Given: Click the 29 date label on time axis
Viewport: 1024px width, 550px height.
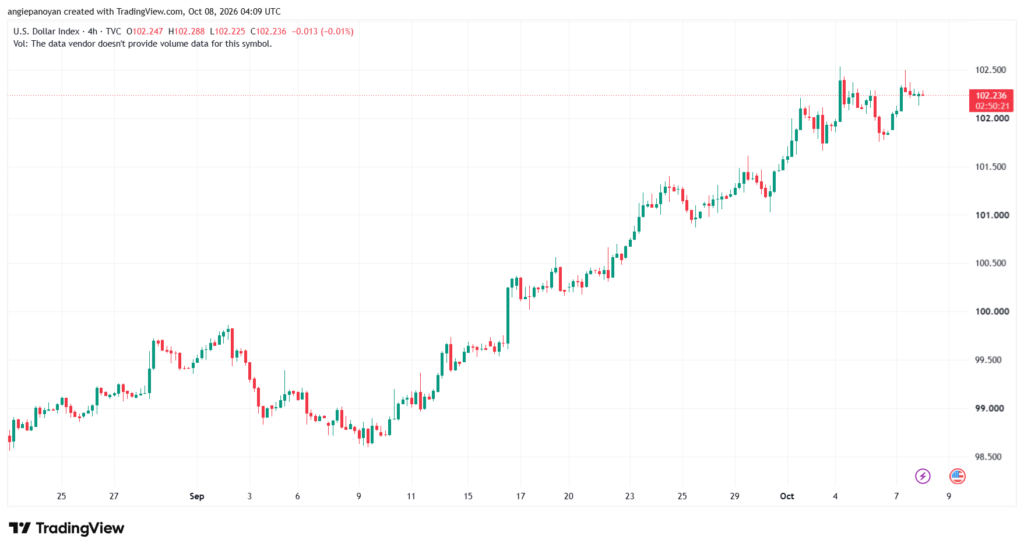Looking at the screenshot, I should tap(735, 496).
